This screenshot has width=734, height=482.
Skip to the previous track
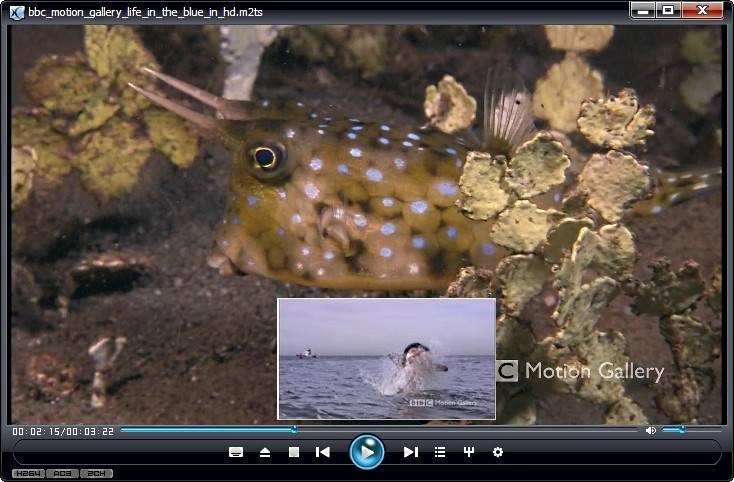coord(323,452)
